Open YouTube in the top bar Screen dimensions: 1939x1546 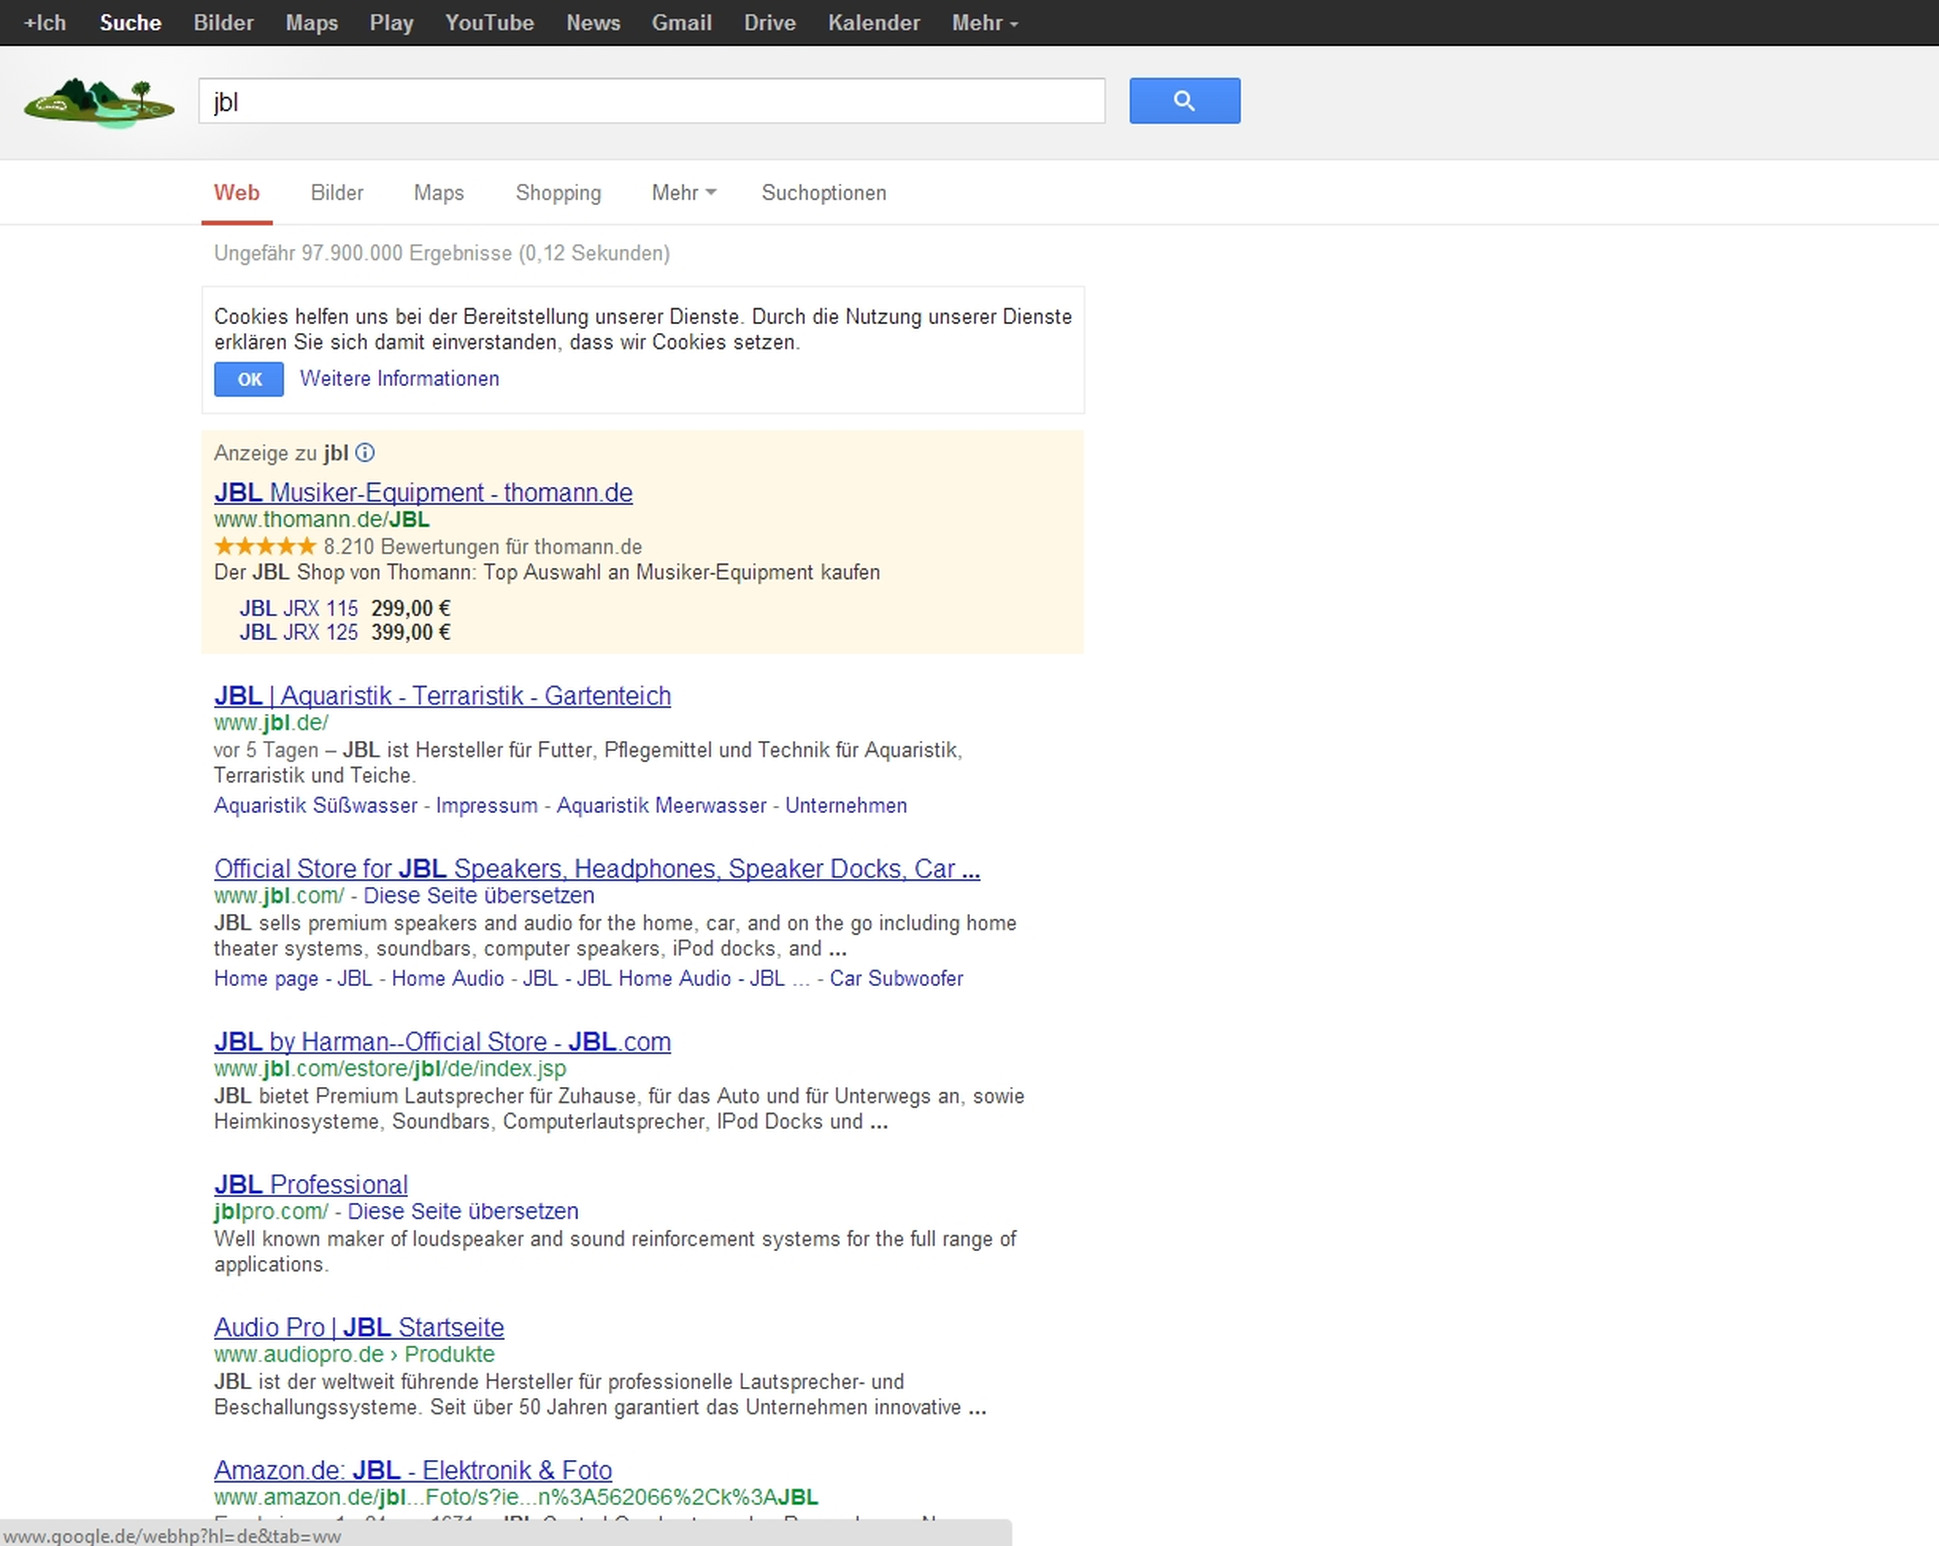tap(489, 22)
